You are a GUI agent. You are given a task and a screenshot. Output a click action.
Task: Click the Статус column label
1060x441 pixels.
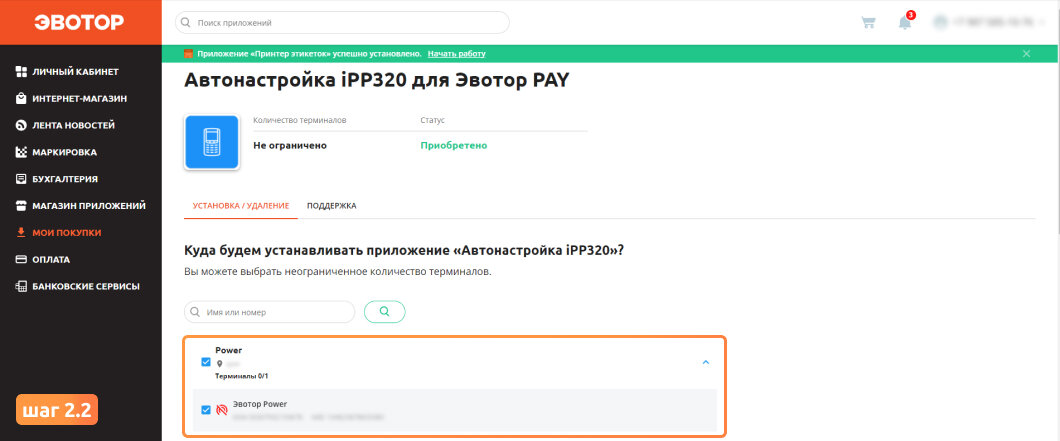point(433,120)
